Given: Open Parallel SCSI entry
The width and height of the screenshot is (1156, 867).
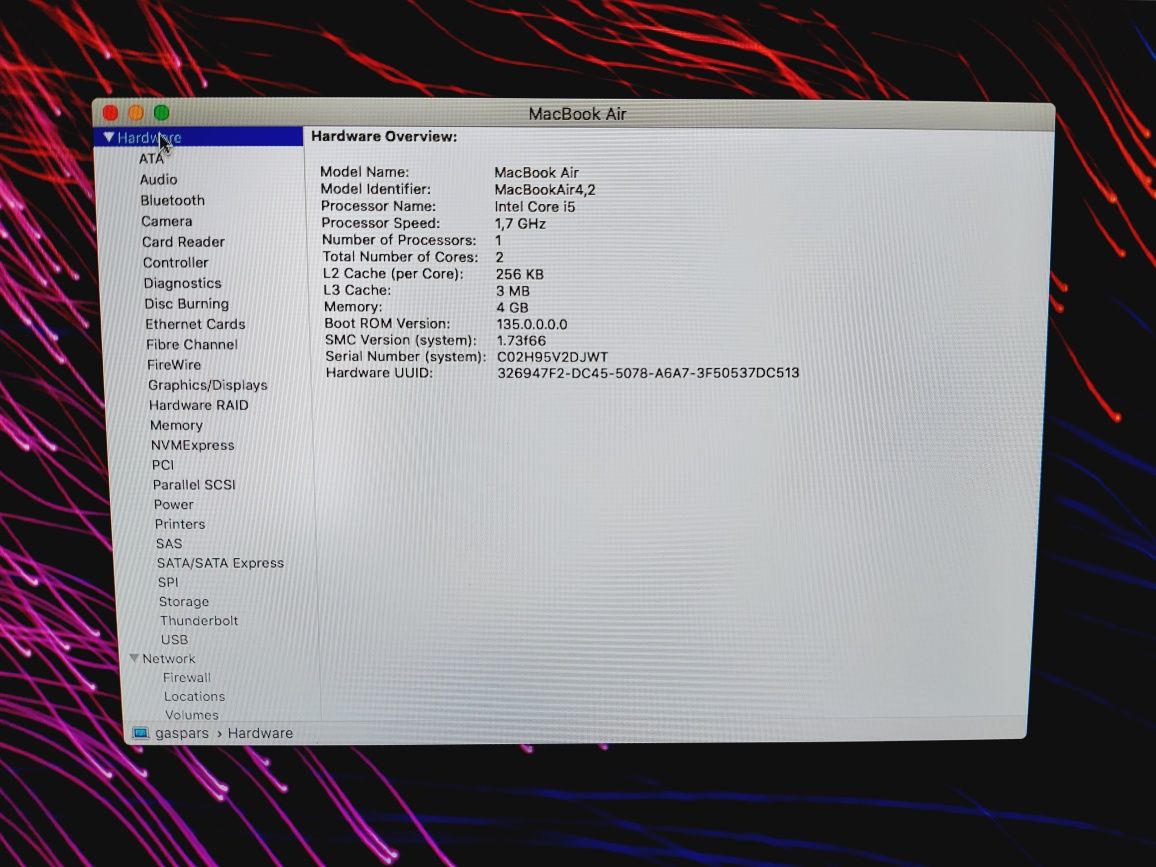Looking at the screenshot, I should coord(194,484).
